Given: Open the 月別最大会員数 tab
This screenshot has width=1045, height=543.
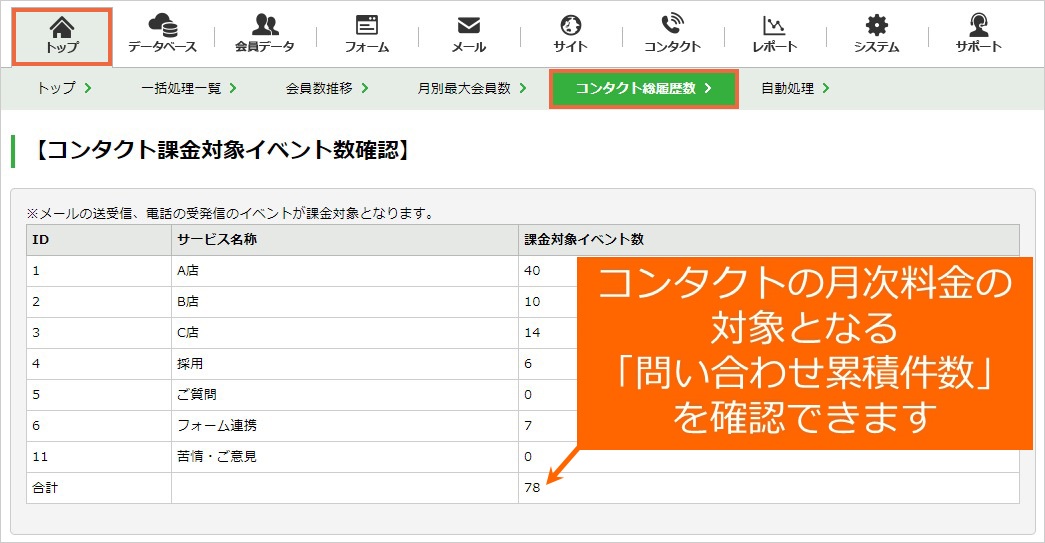Looking at the screenshot, I should coord(472,88).
